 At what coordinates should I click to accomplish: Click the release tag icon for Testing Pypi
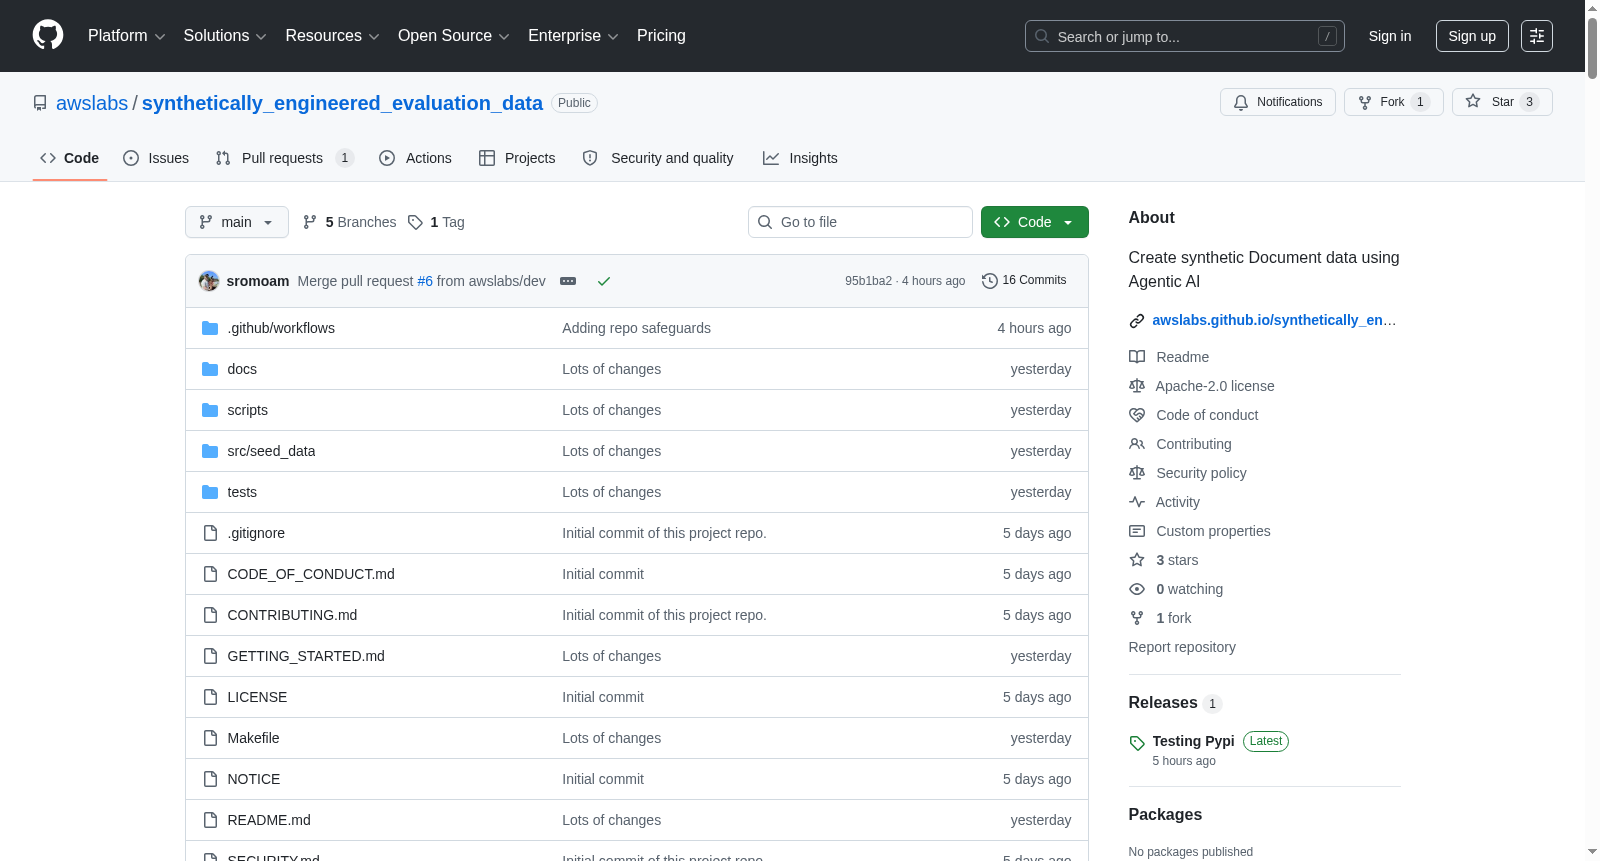(1137, 743)
